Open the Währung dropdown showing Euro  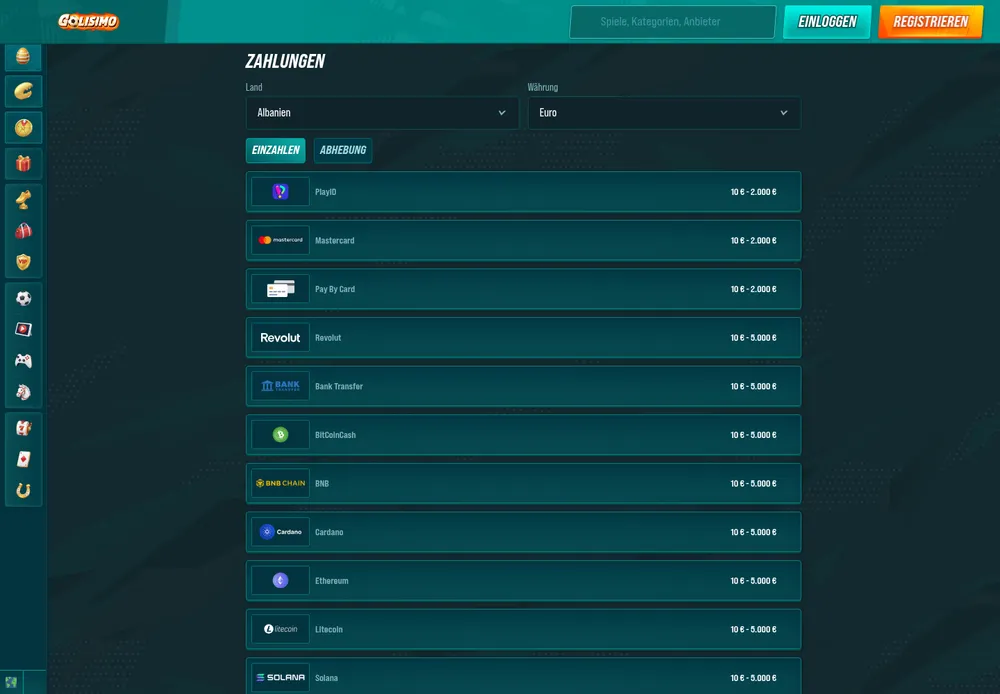[x=664, y=113]
